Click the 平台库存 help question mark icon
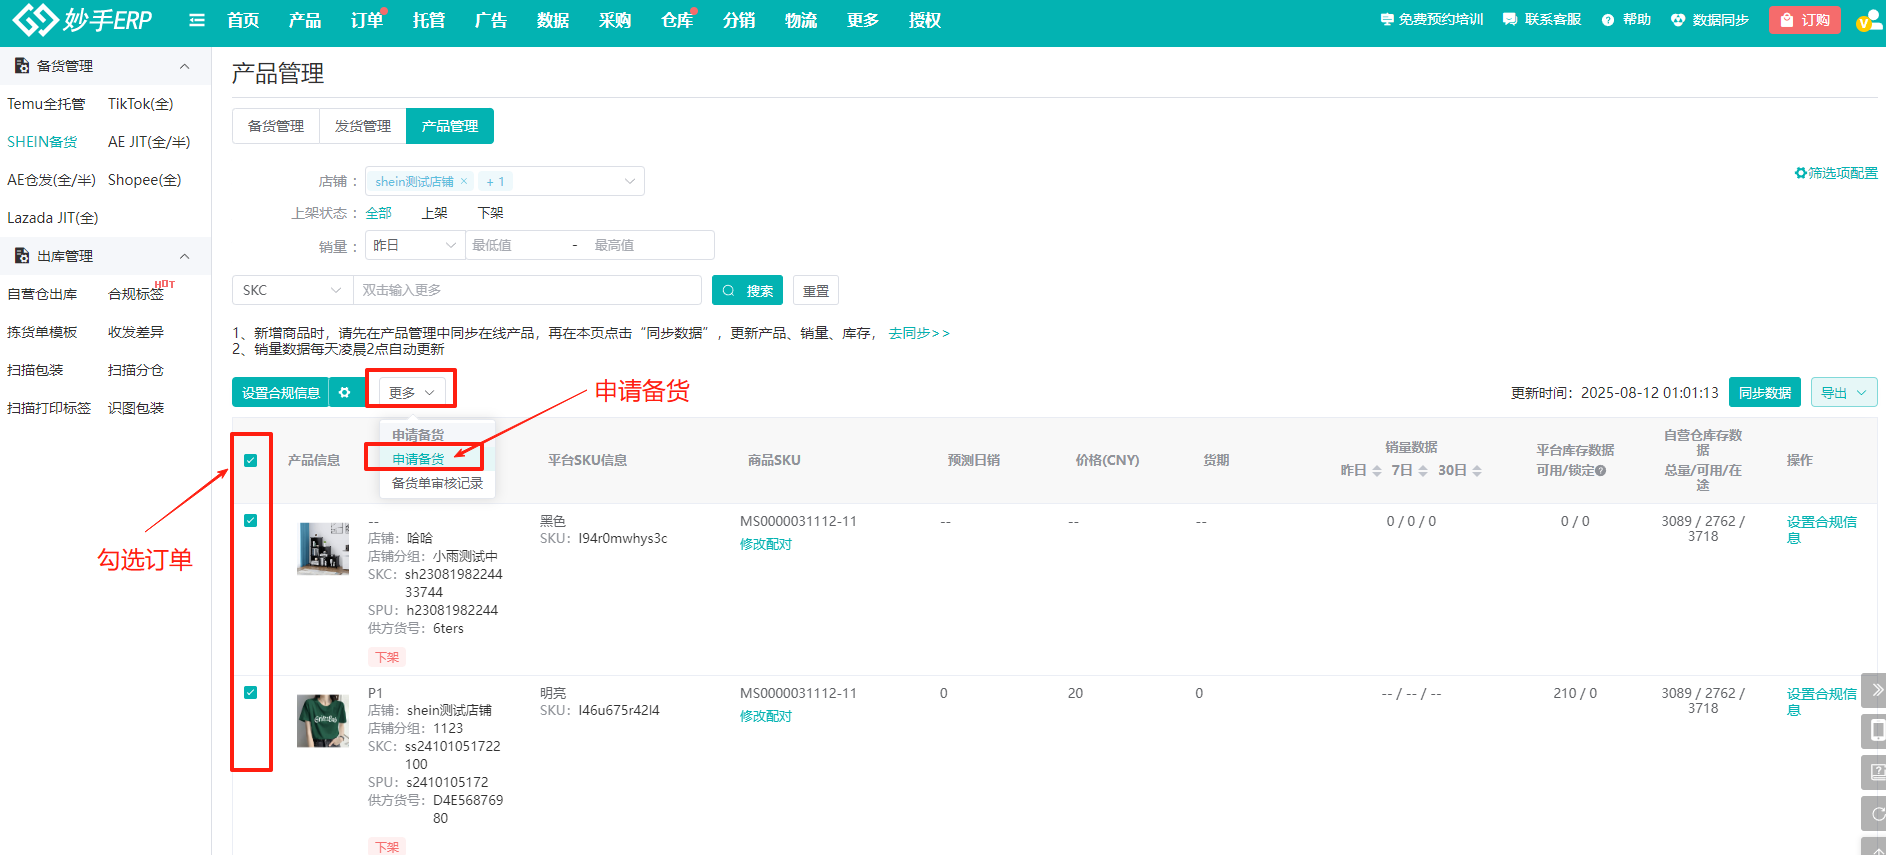 1601,470
